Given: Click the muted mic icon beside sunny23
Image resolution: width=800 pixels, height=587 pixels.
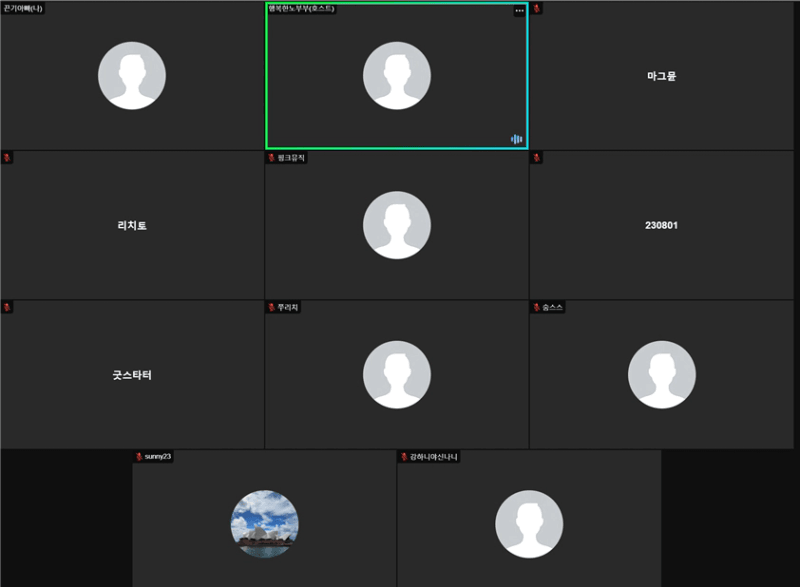Looking at the screenshot, I should tap(139, 456).
